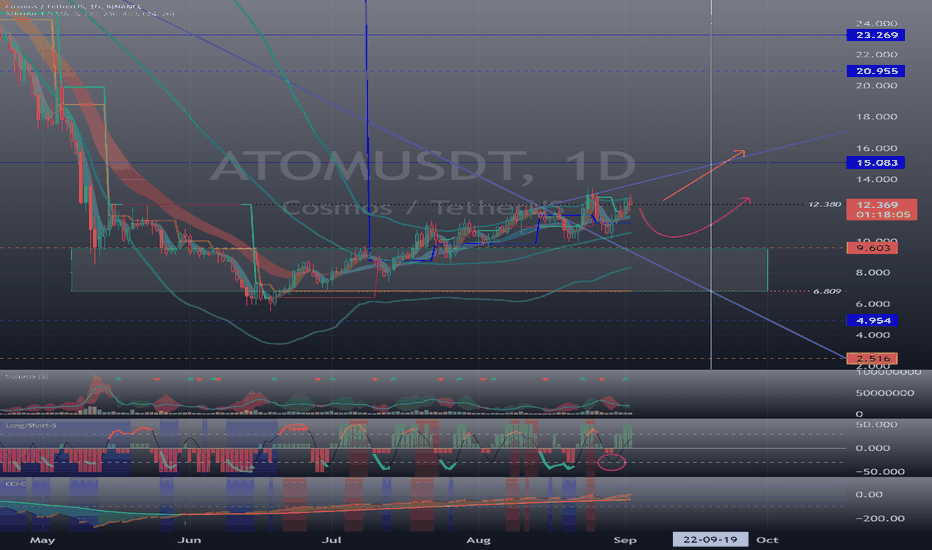The height and width of the screenshot is (550, 932).
Task: Open the Long/Short-S indicator label
Action: pos(30,426)
